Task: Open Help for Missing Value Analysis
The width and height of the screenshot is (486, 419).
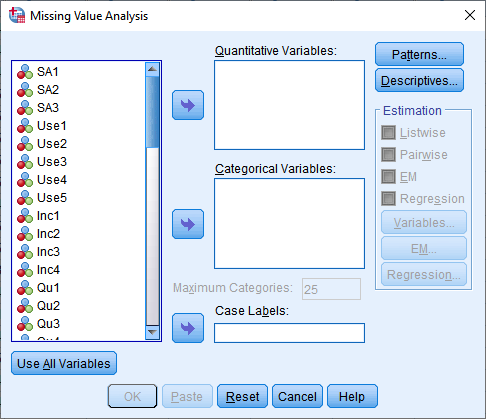Action: (352, 396)
